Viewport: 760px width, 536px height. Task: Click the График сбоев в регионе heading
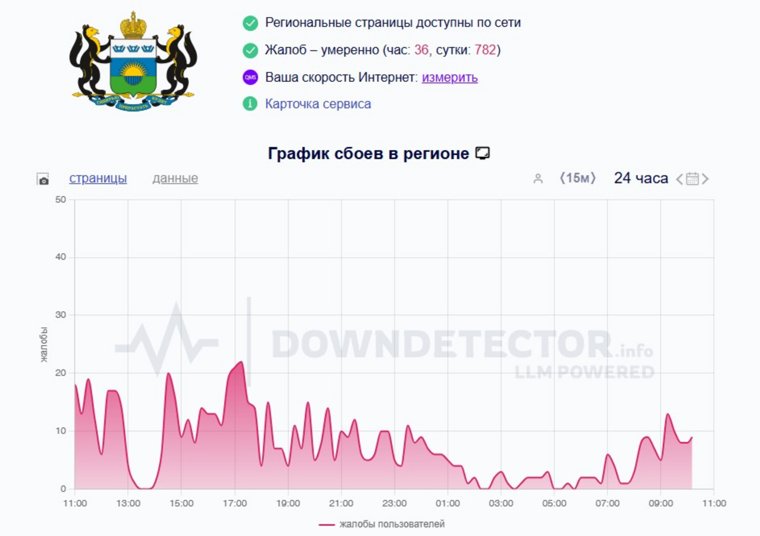(x=368, y=153)
